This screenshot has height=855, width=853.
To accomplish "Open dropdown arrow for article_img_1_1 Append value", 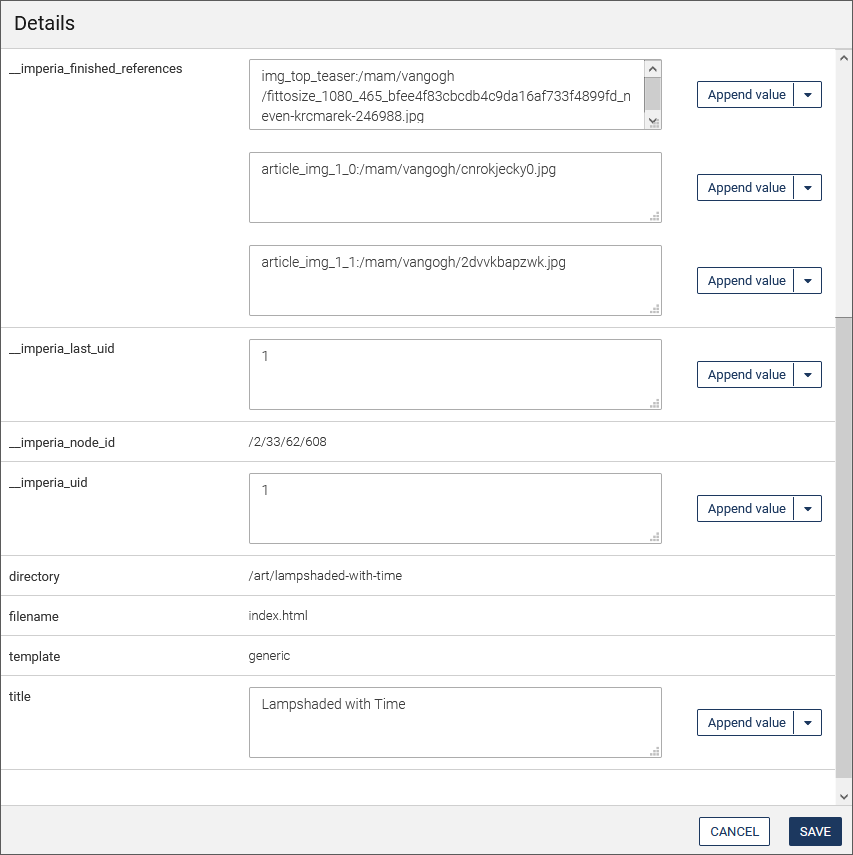I will pos(808,280).
